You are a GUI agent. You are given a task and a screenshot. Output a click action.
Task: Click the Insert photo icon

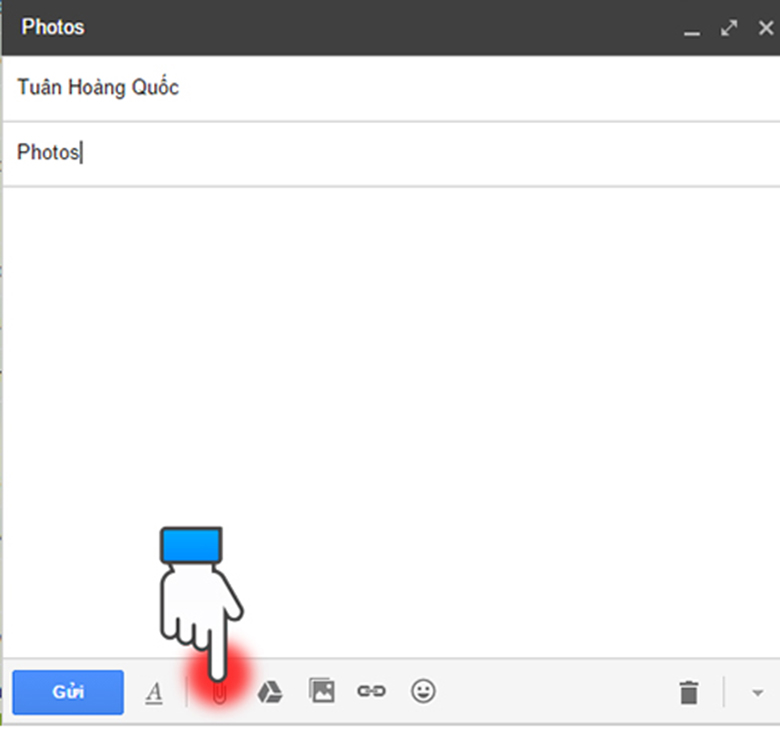coord(322,691)
